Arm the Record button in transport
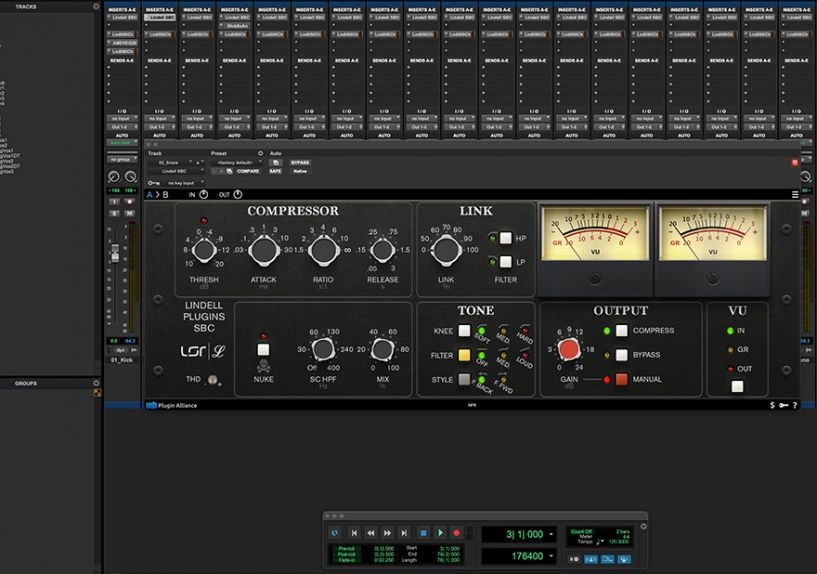 click(456, 534)
